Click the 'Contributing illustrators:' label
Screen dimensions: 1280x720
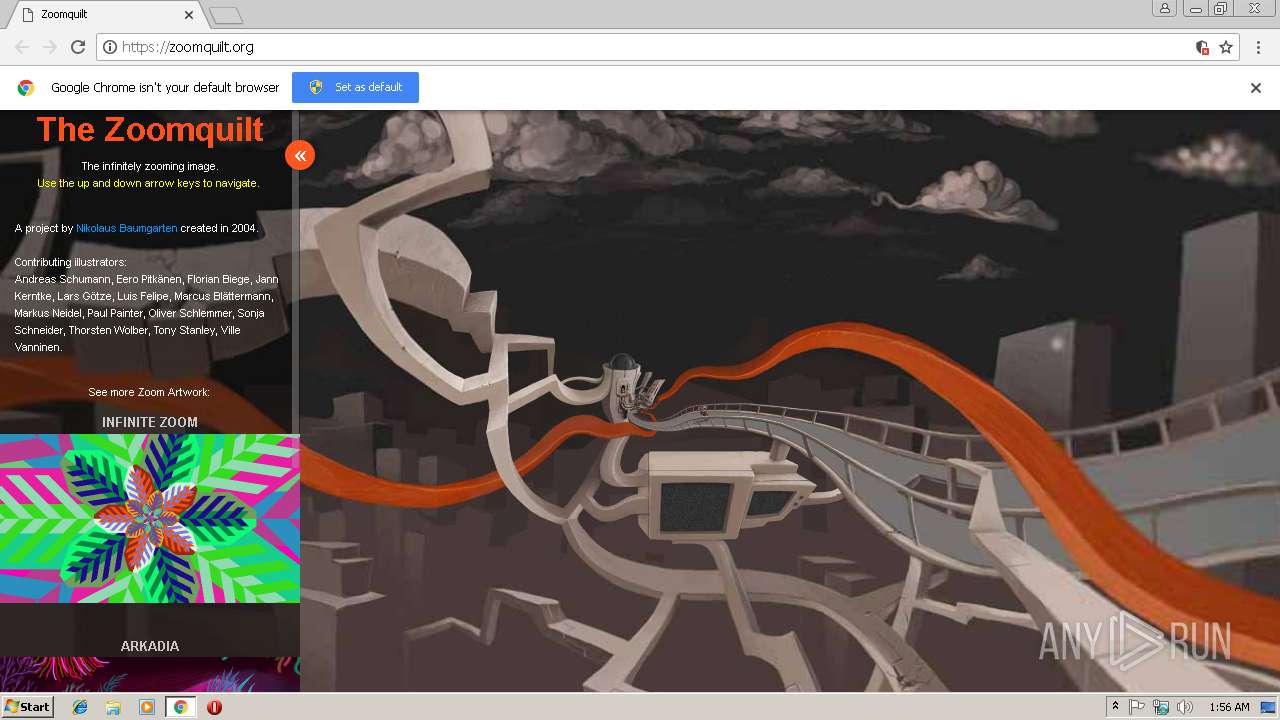pos(70,262)
